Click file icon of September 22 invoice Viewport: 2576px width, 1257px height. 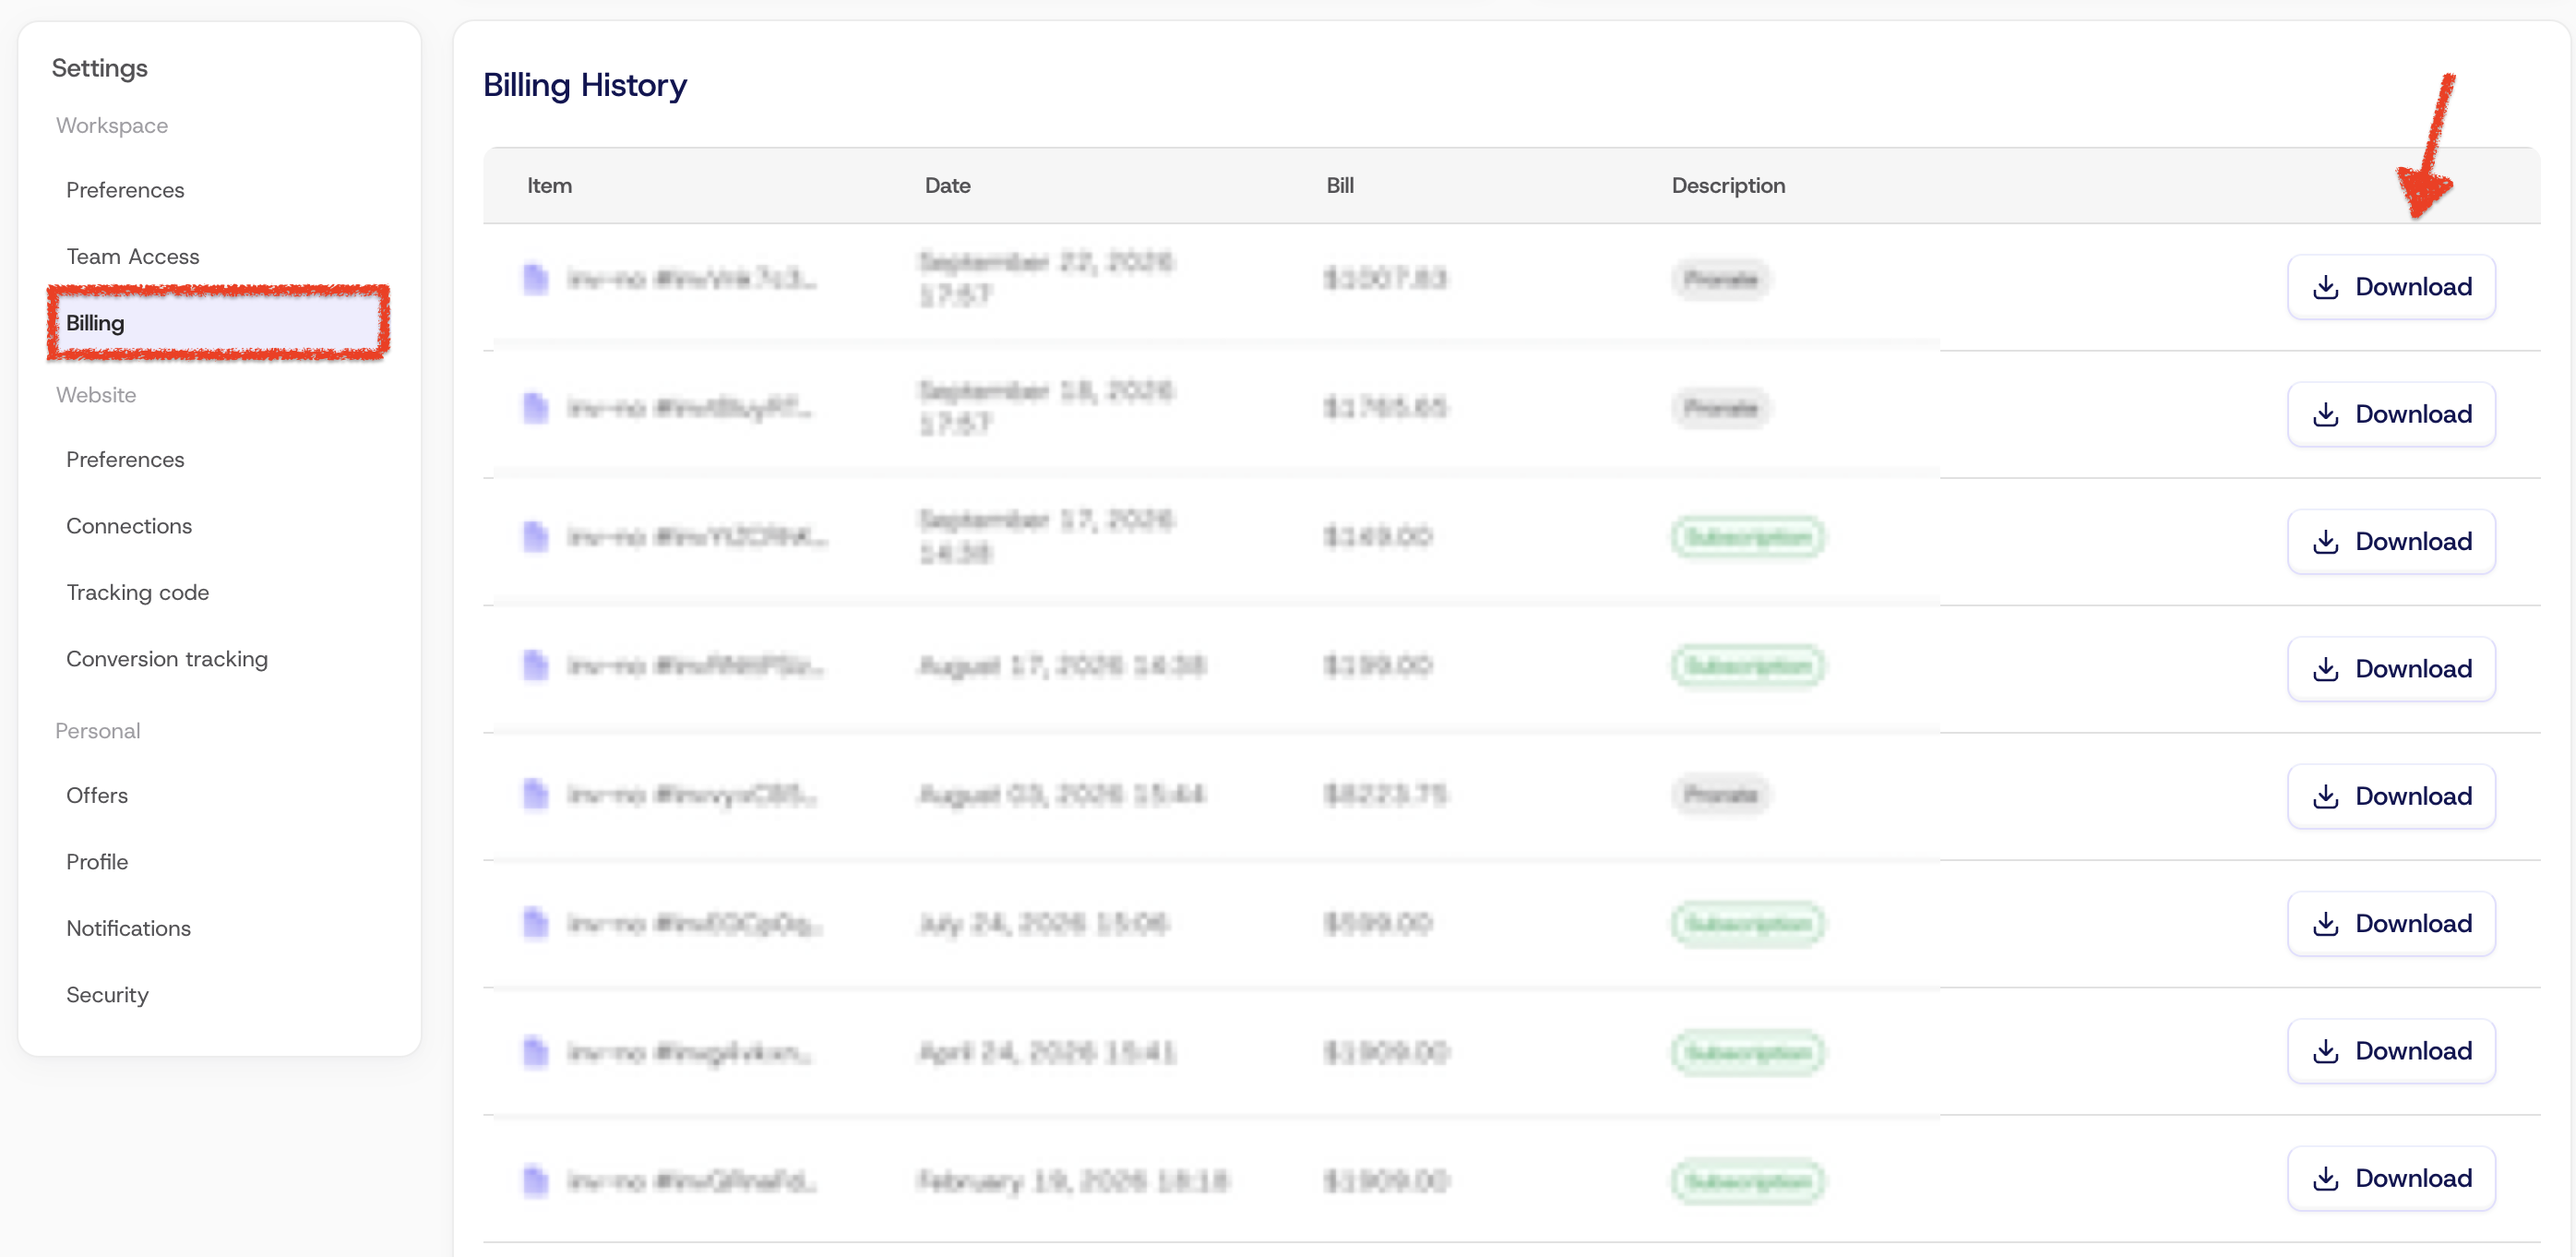tap(536, 278)
